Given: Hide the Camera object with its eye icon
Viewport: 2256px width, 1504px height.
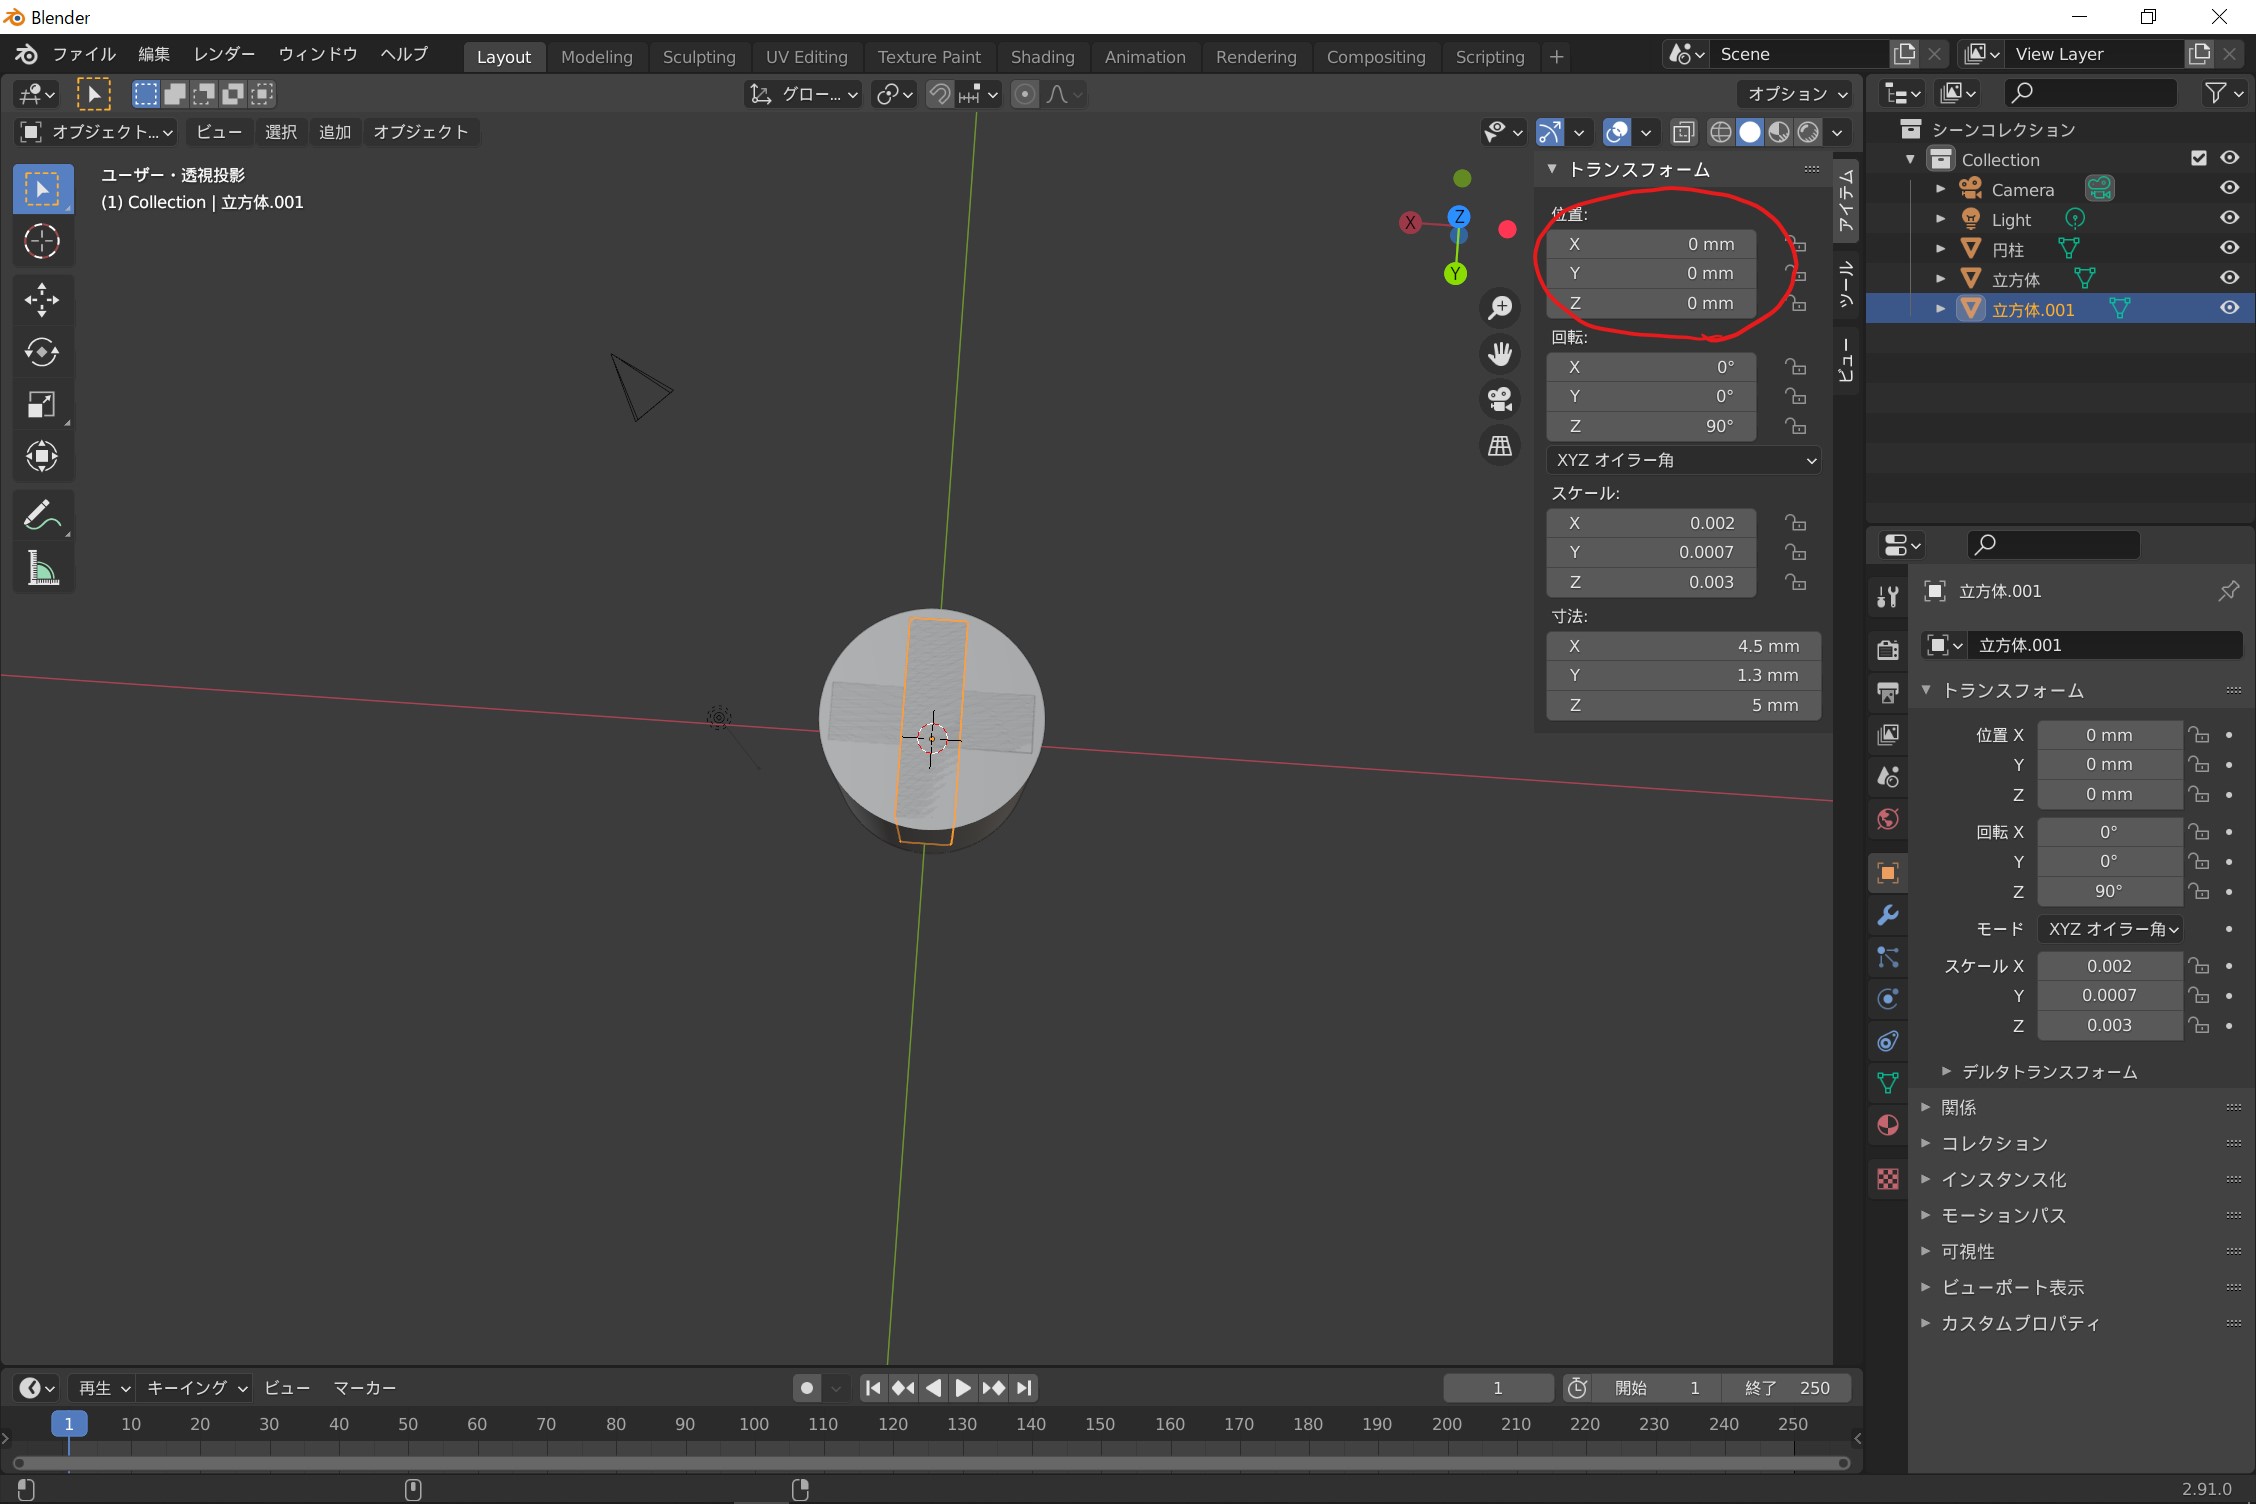Looking at the screenshot, I should pyautogui.click(x=2230, y=188).
